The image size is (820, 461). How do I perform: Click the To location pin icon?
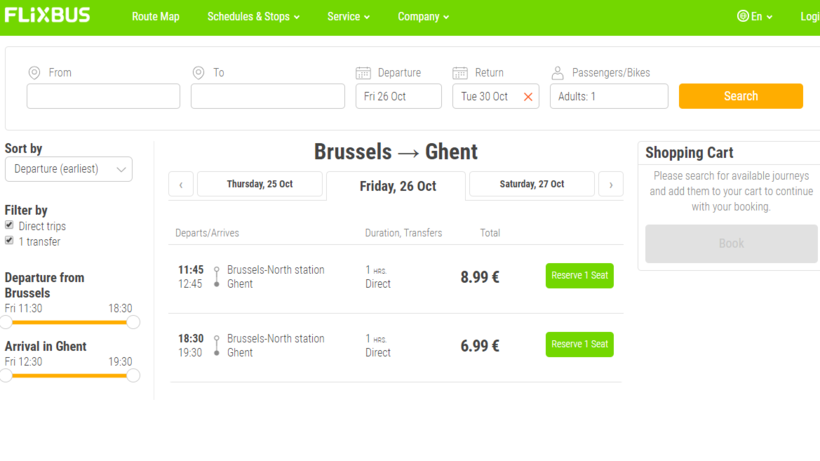(198, 73)
